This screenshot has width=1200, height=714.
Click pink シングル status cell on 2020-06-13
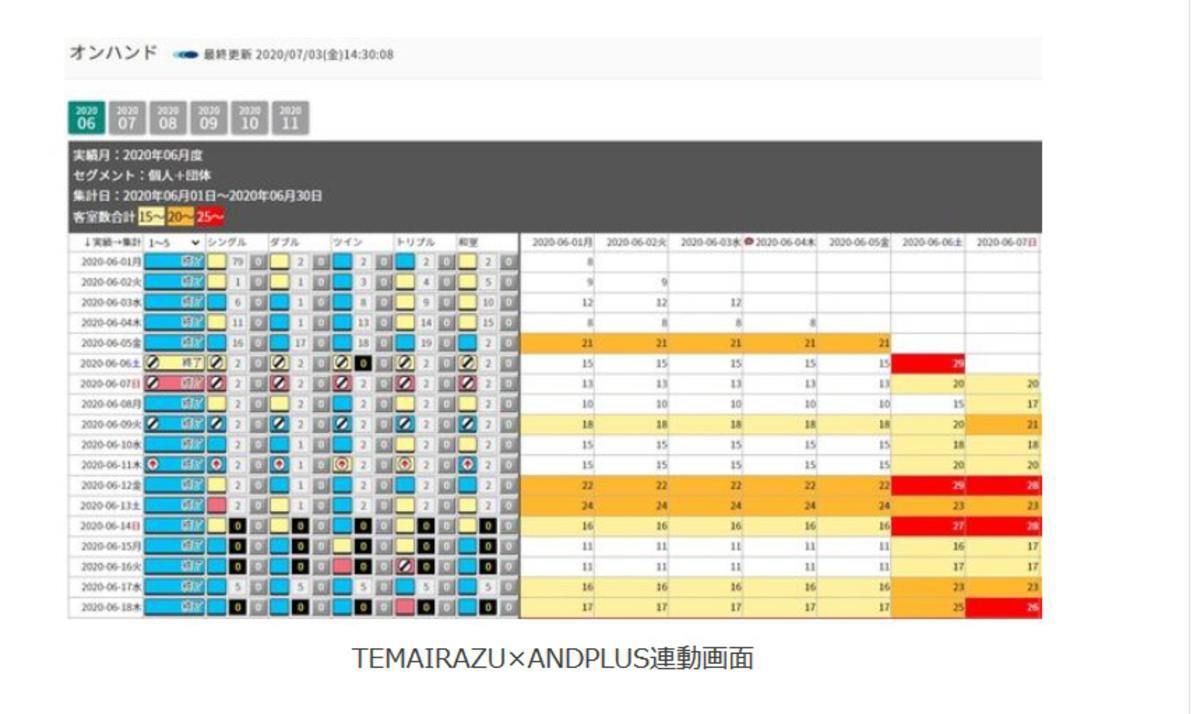tap(217, 506)
